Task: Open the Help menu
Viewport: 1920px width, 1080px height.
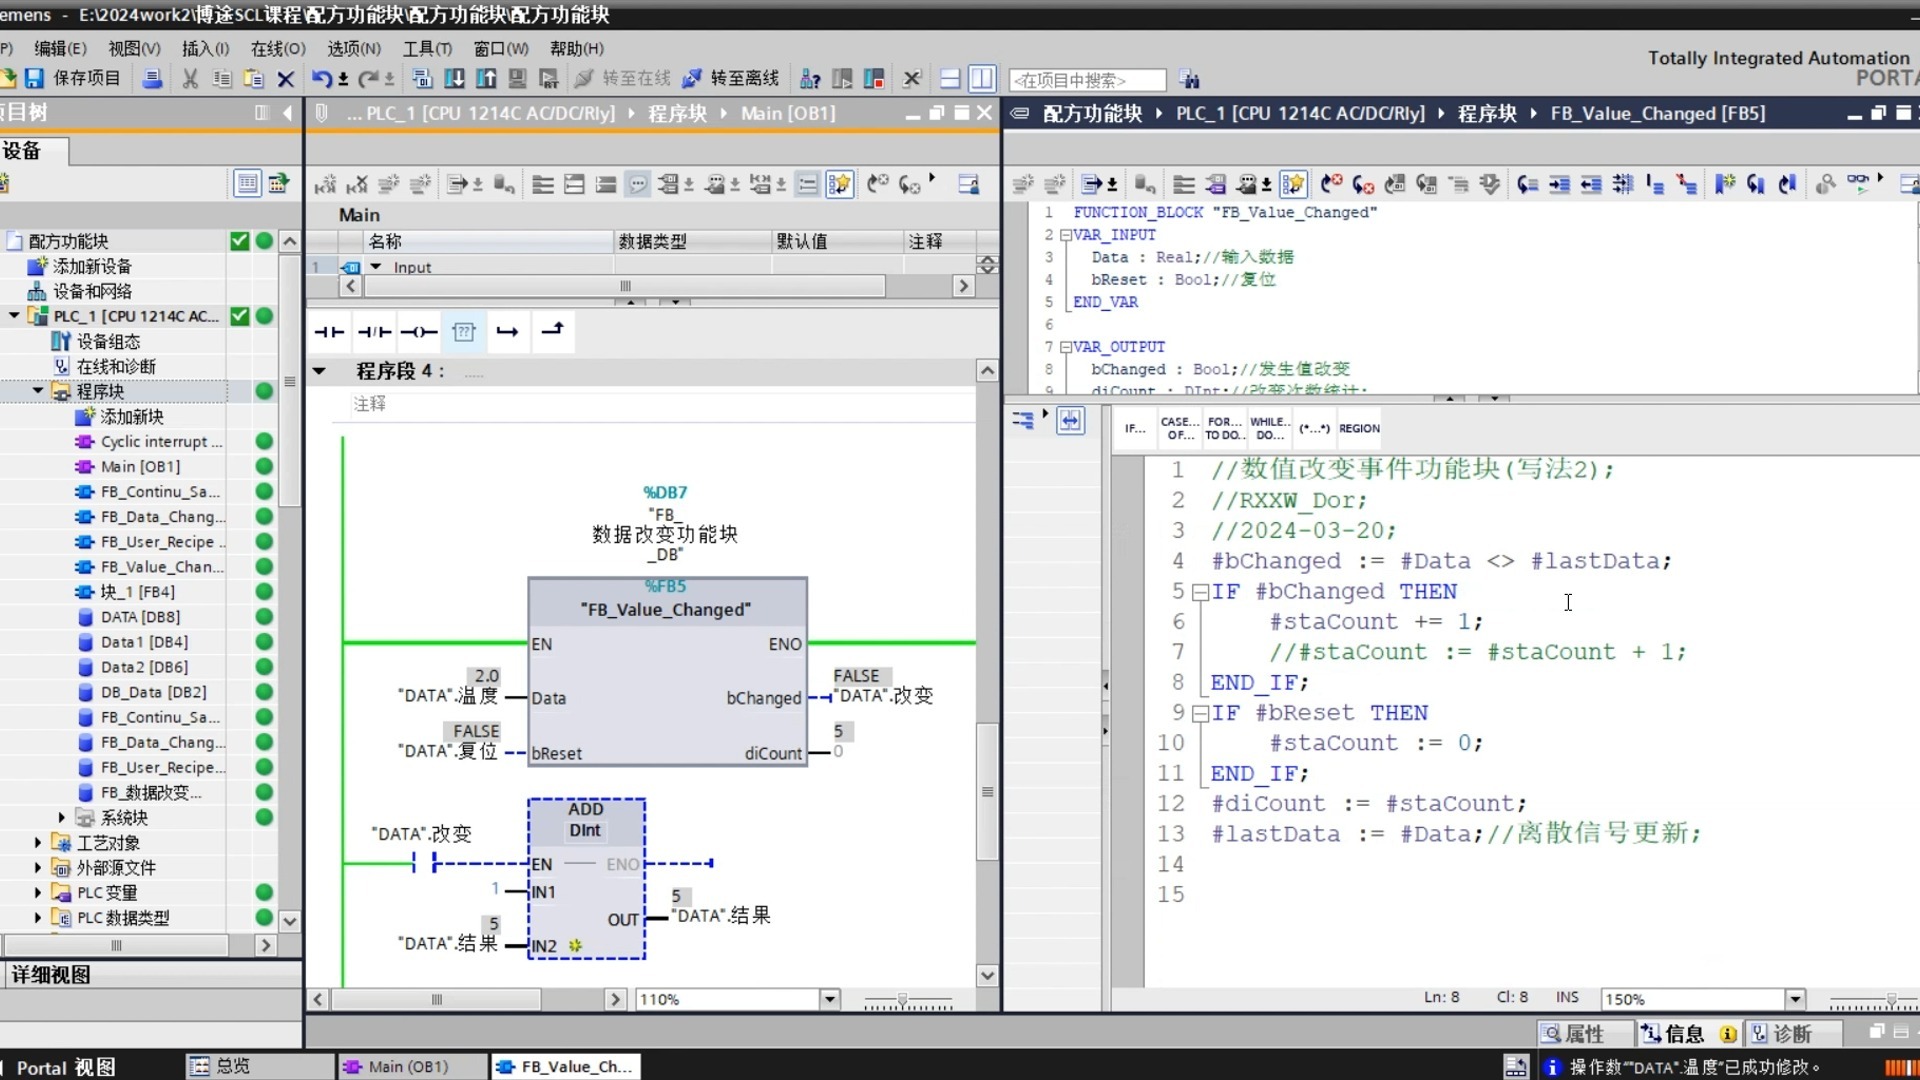Action: [577, 48]
